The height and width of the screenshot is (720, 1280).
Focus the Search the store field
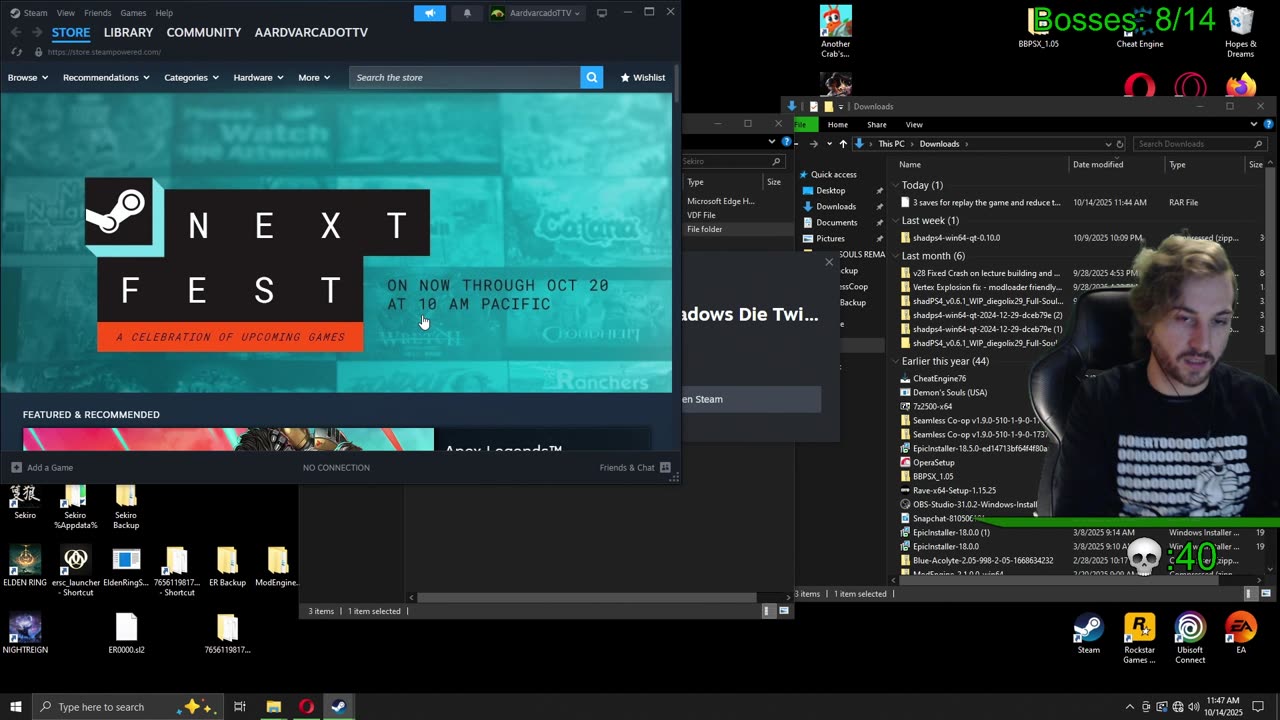(464, 77)
